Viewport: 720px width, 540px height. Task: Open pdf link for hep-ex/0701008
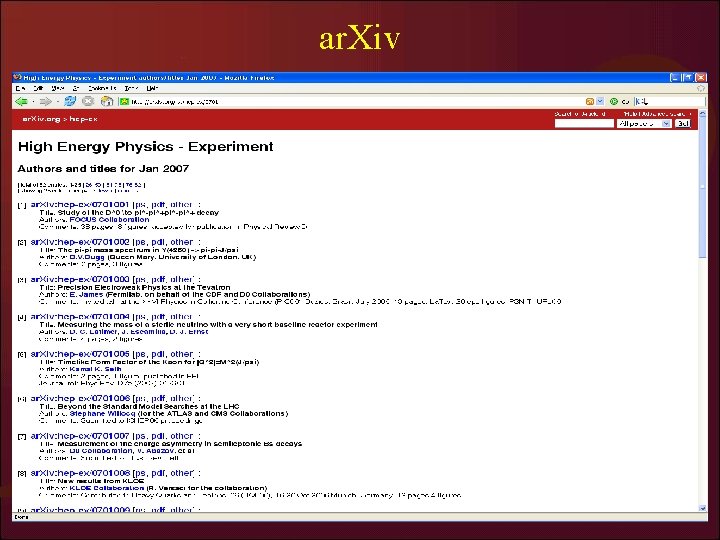click(158, 473)
